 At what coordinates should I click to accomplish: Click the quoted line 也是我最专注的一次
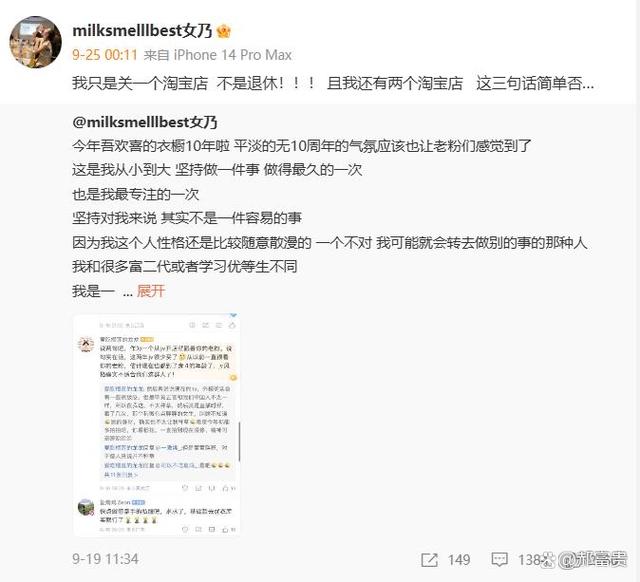pyautogui.click(x=136, y=194)
